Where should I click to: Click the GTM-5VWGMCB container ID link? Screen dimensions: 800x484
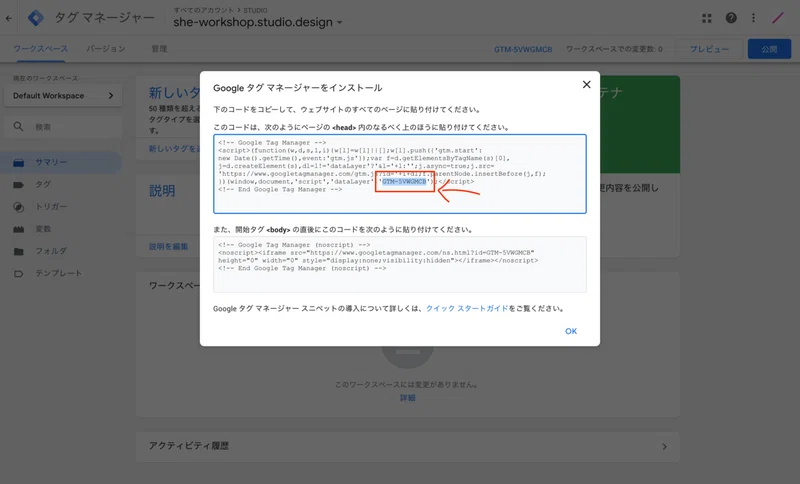(523, 49)
